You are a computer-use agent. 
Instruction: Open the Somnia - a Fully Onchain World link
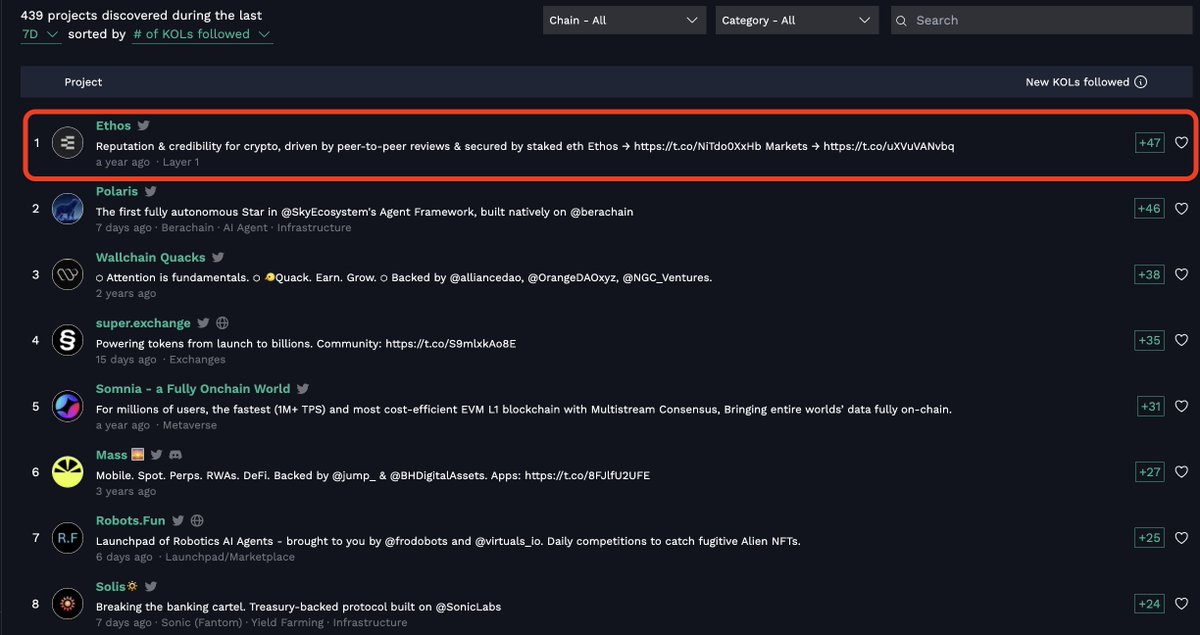pyautogui.click(x=193, y=389)
